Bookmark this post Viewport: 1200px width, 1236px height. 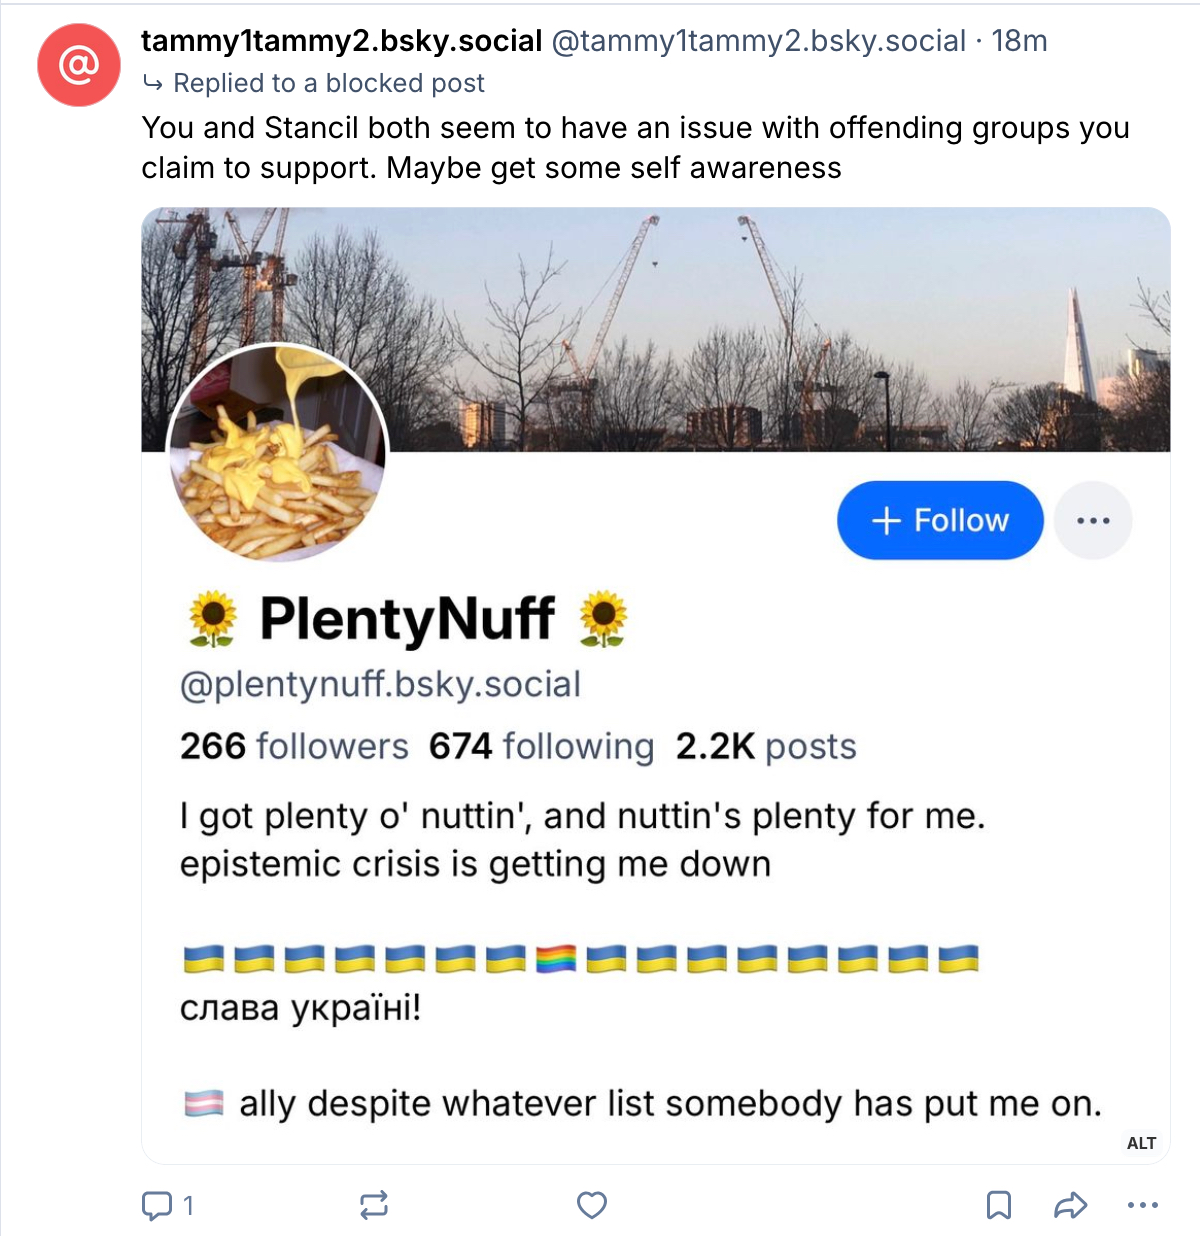click(998, 1205)
